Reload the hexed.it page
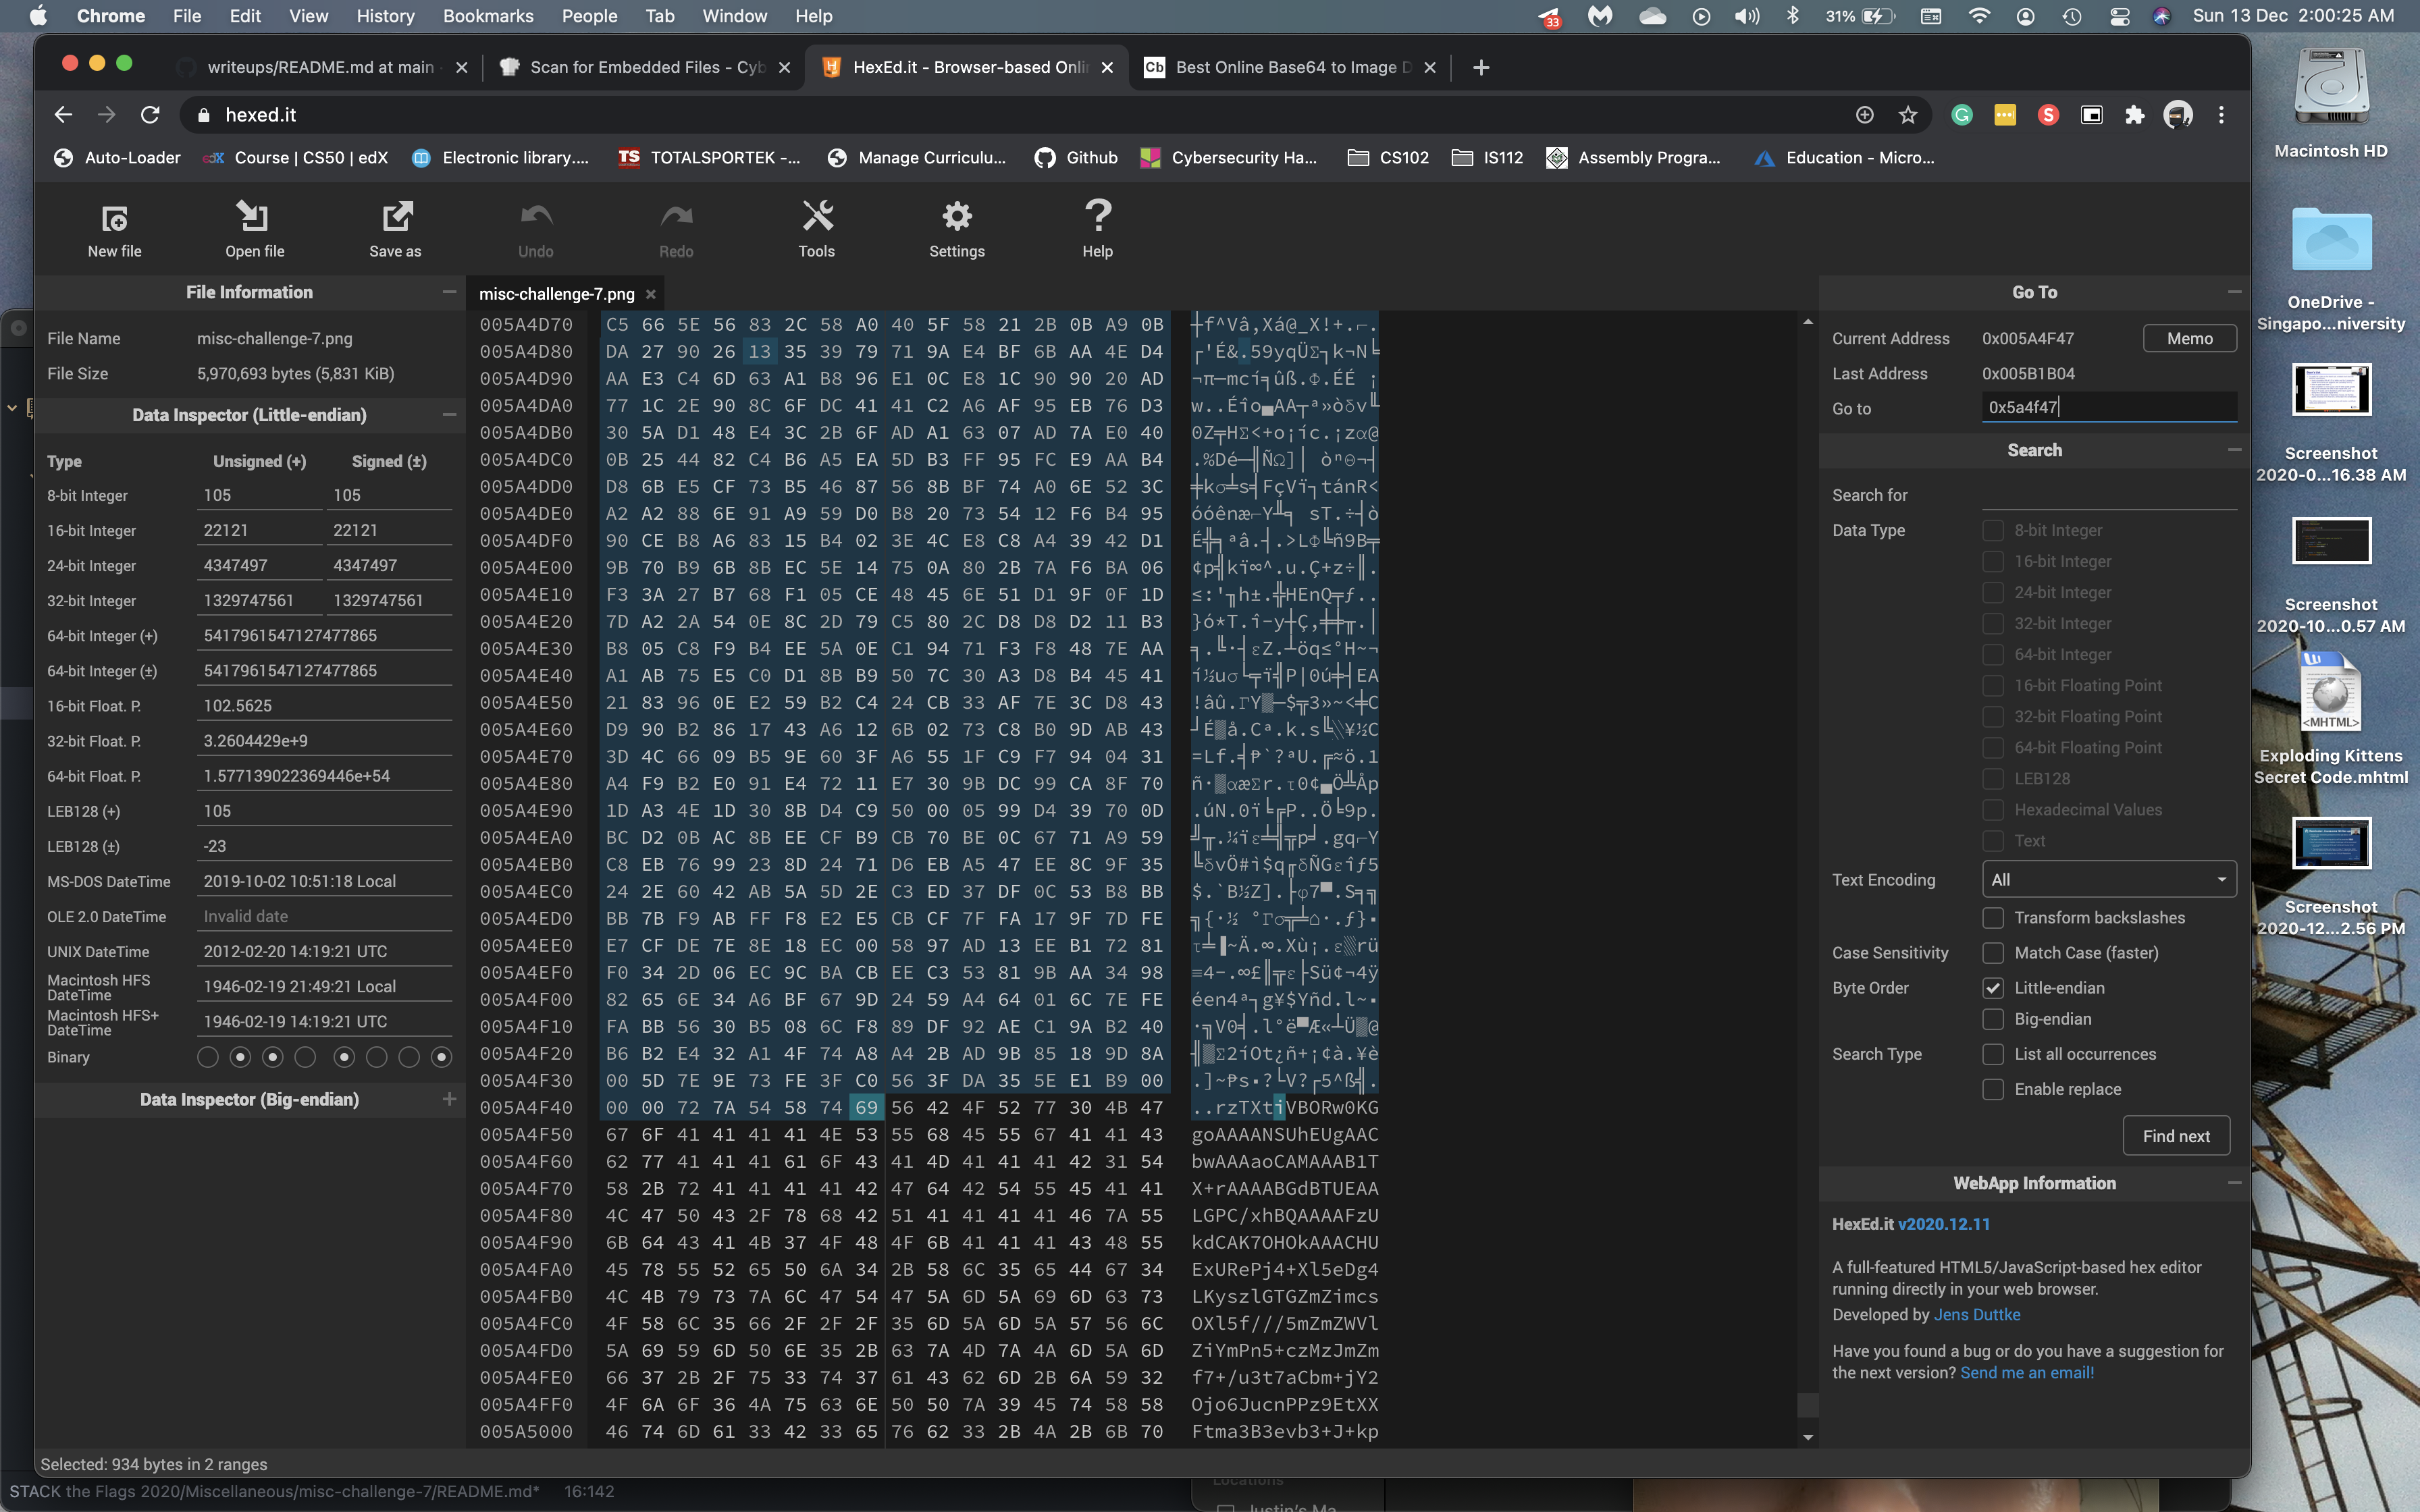 pos(150,115)
